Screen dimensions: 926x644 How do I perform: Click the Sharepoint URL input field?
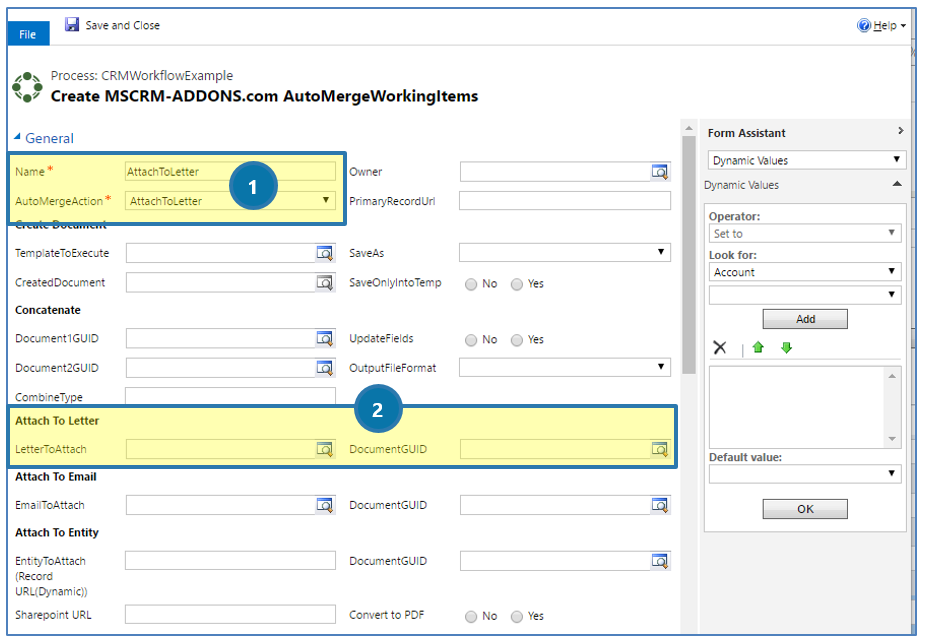coord(230,614)
